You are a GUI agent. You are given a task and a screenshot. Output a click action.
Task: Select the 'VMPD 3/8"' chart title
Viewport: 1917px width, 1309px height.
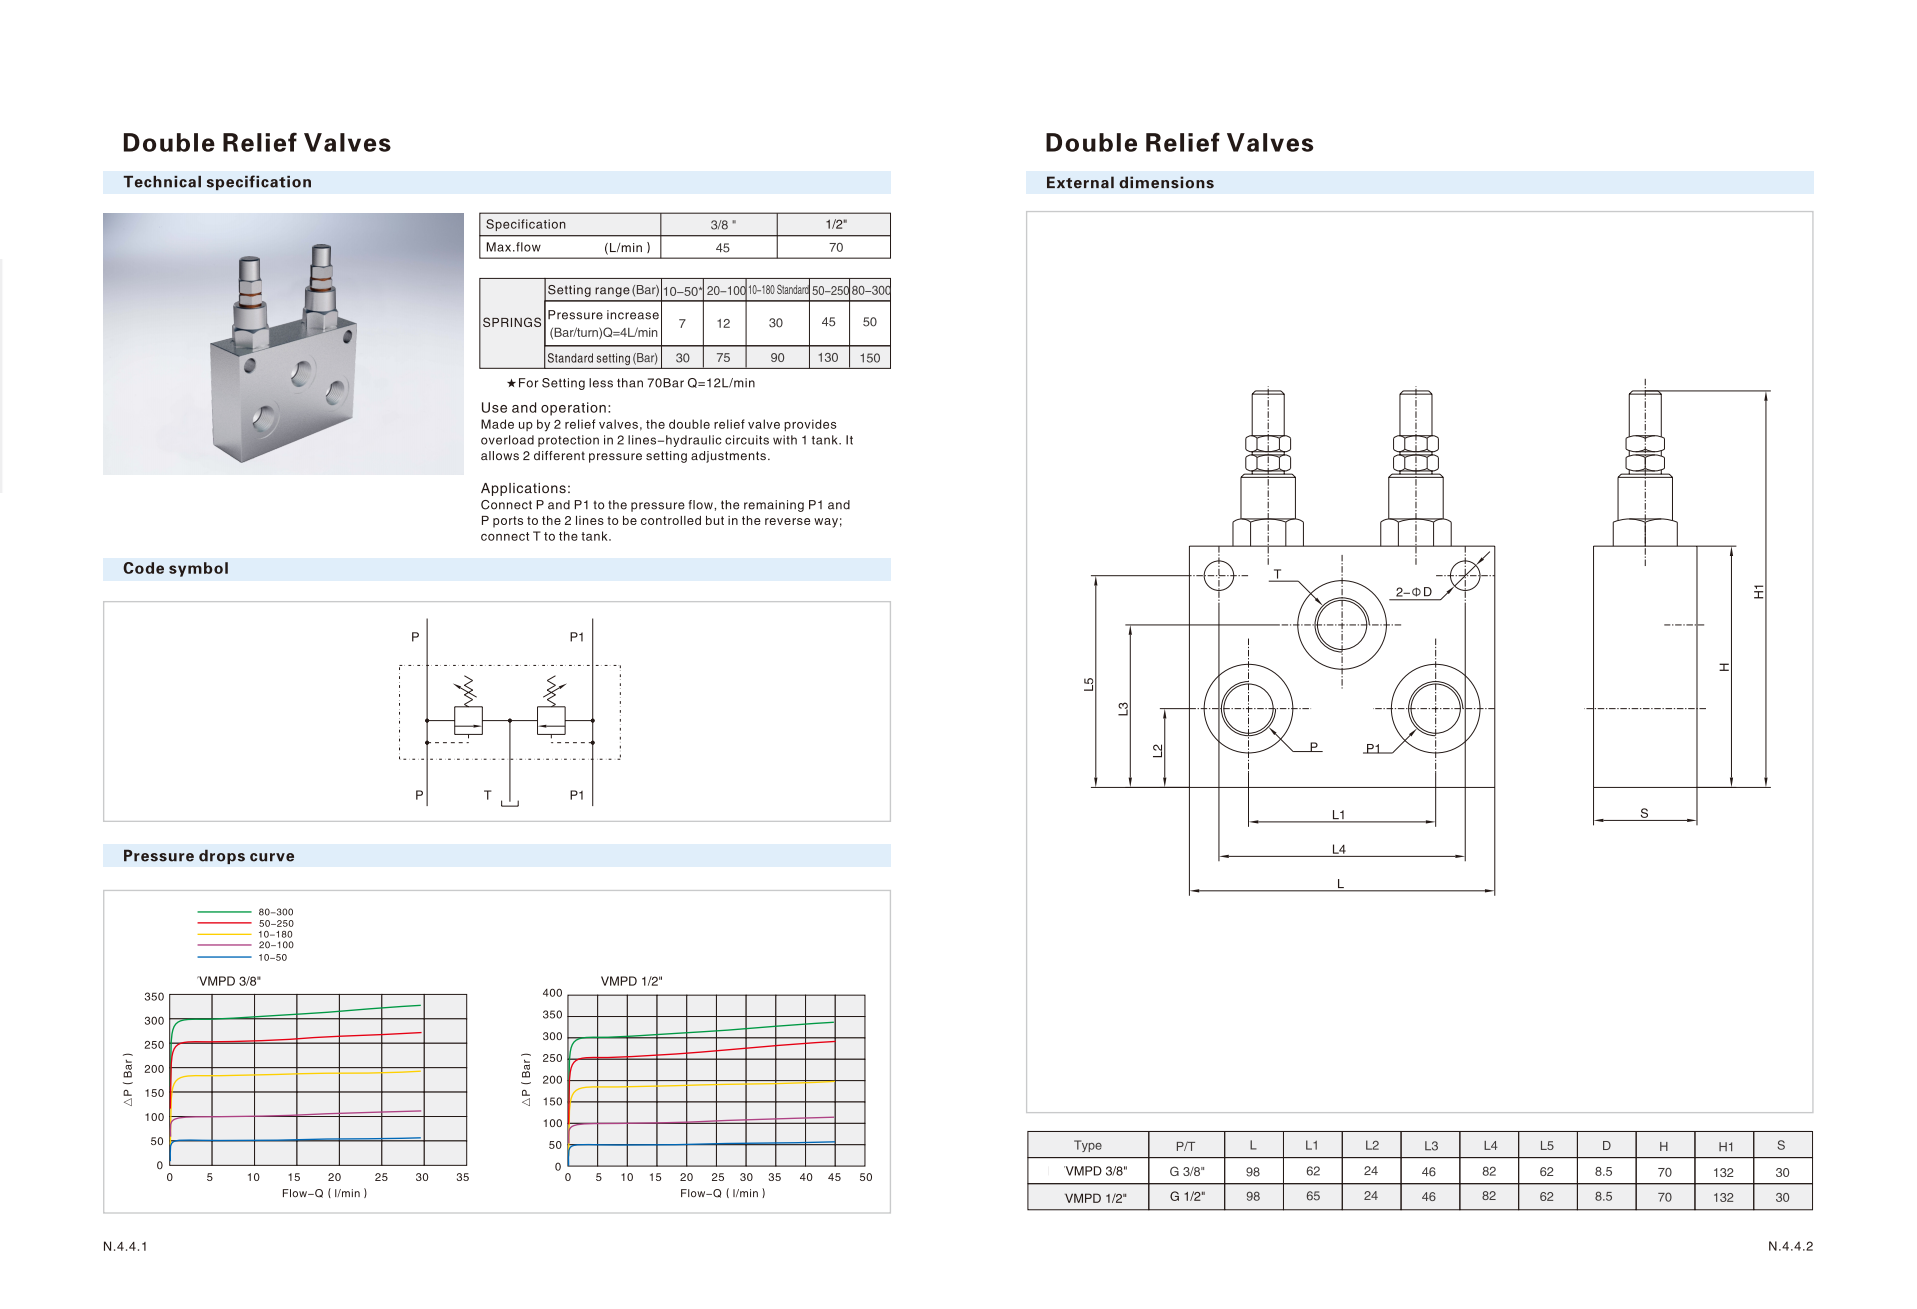[230, 981]
